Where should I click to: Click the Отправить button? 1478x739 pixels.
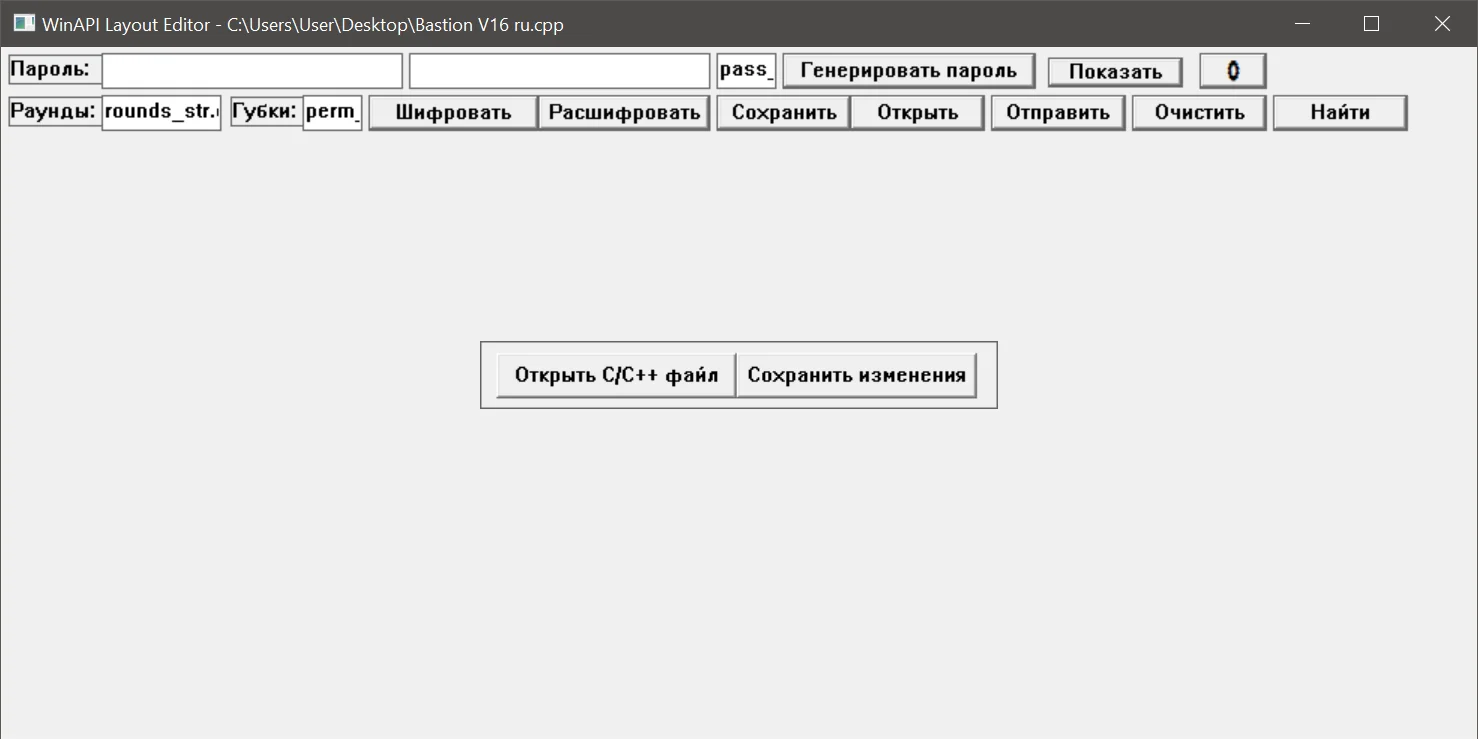coord(1058,112)
